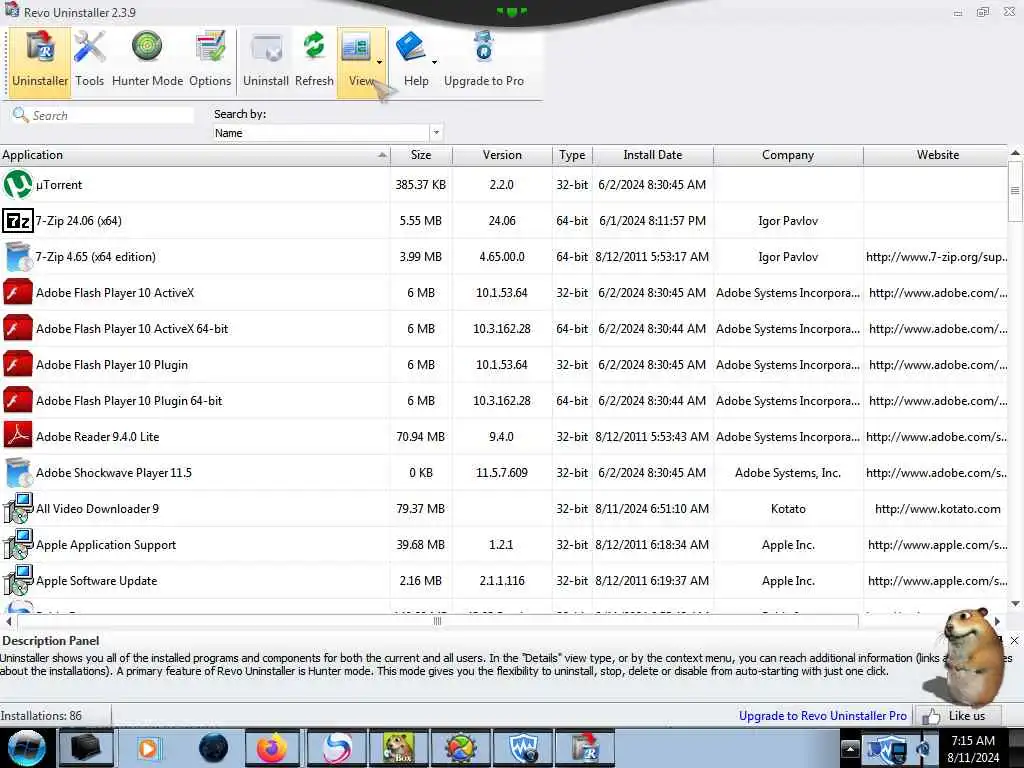Open the Tools section
Image resolution: width=1024 pixels, height=768 pixels.
point(89,61)
